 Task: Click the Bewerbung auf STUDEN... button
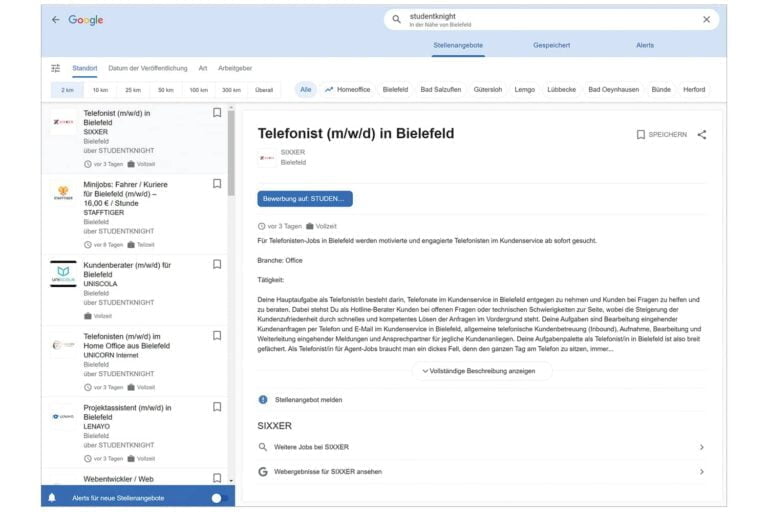click(x=305, y=199)
